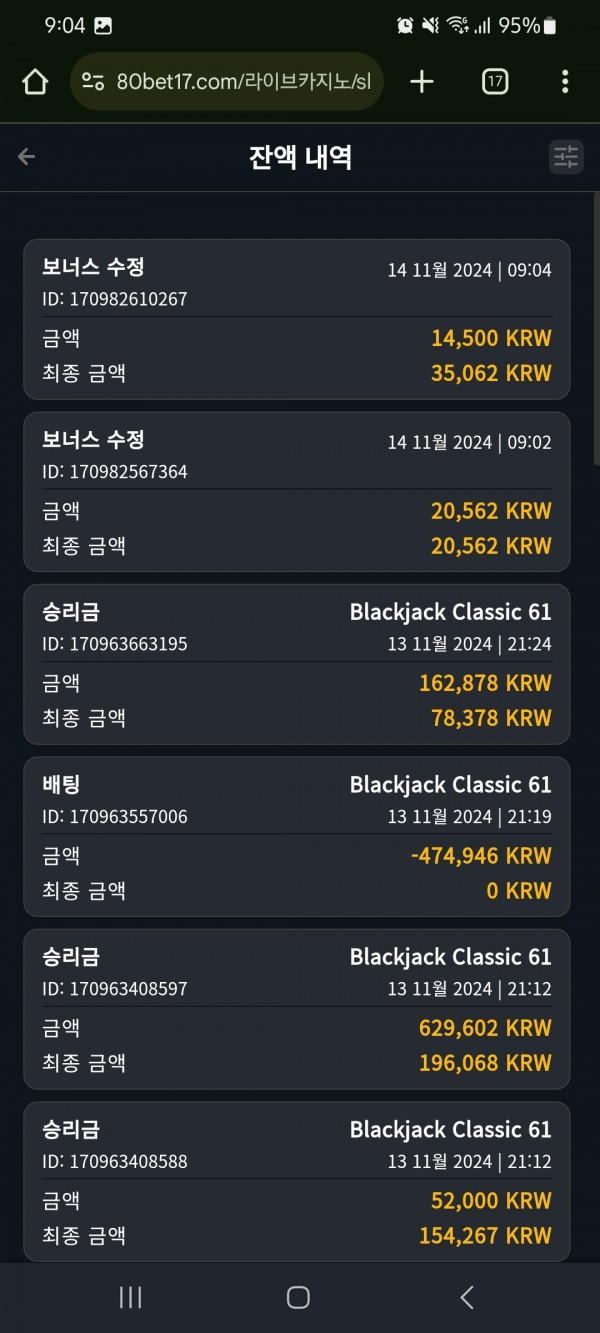This screenshot has height=1333, width=600.
Task: Open Android recent apps button
Action: (x=130, y=1297)
